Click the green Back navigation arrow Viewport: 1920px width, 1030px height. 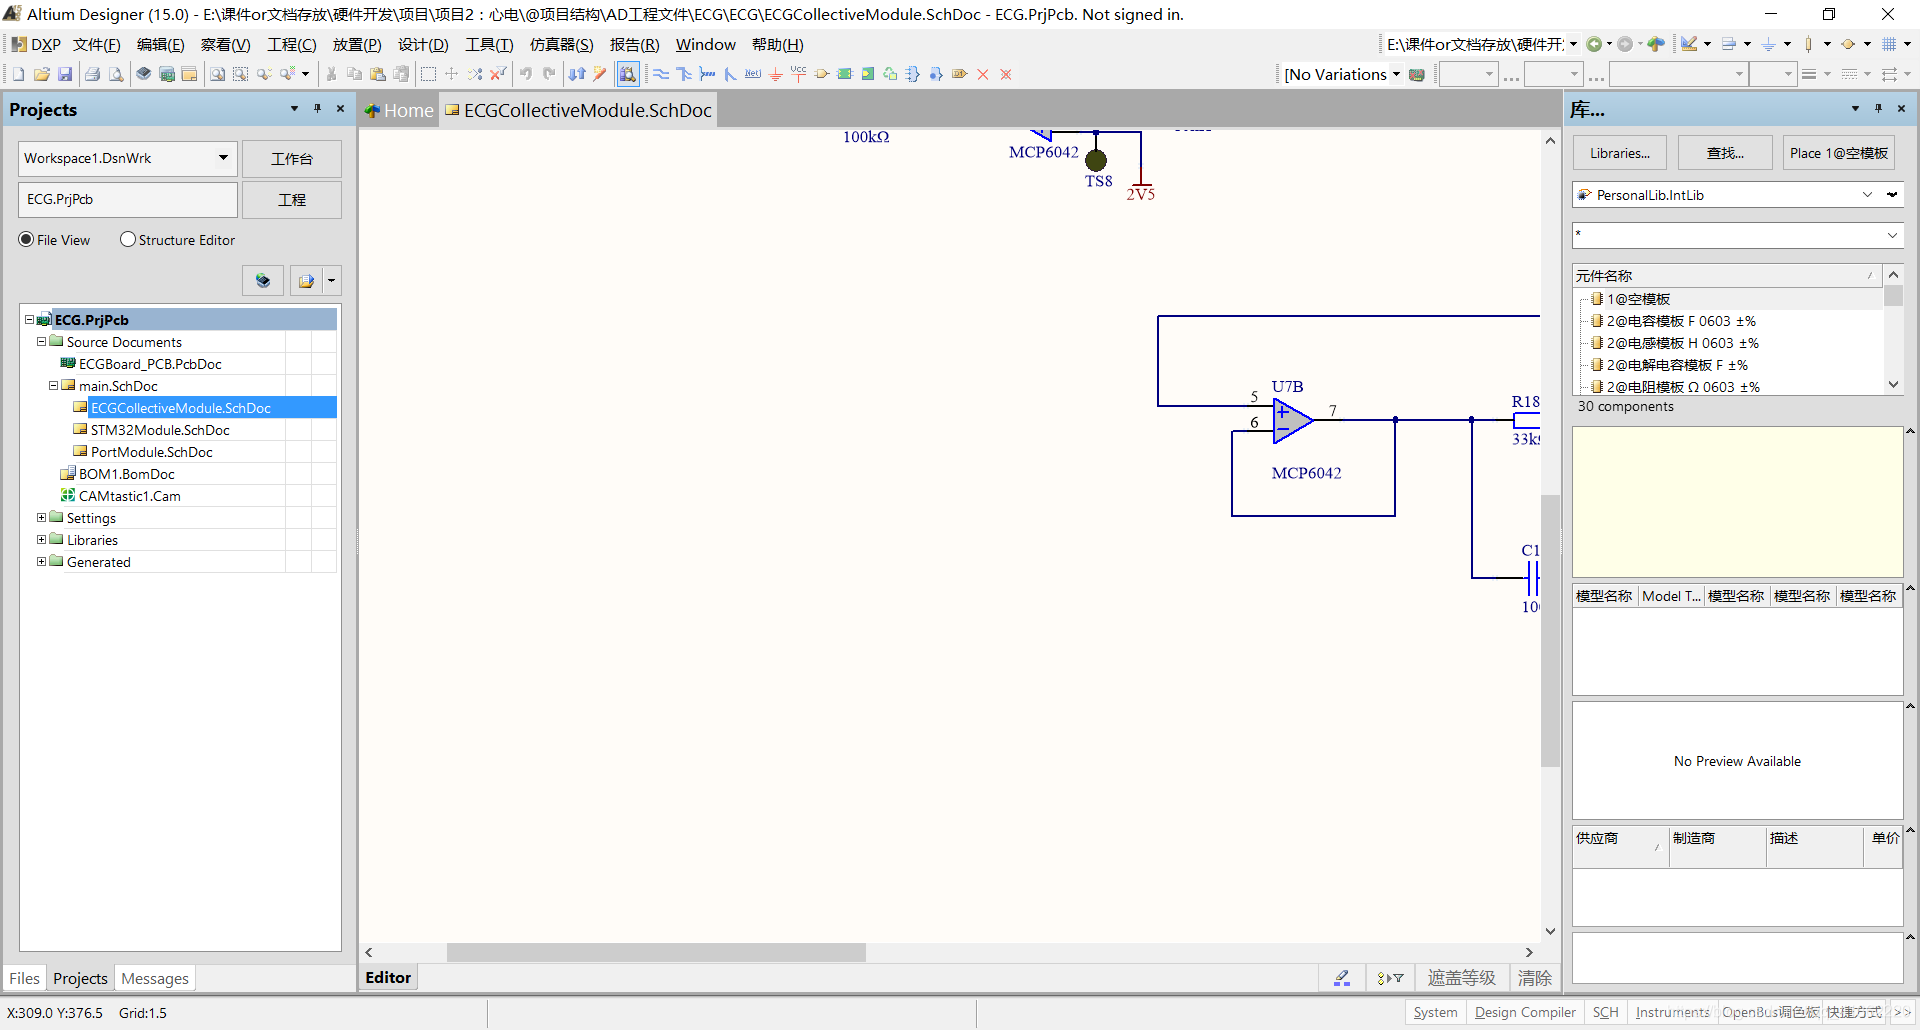(1594, 44)
